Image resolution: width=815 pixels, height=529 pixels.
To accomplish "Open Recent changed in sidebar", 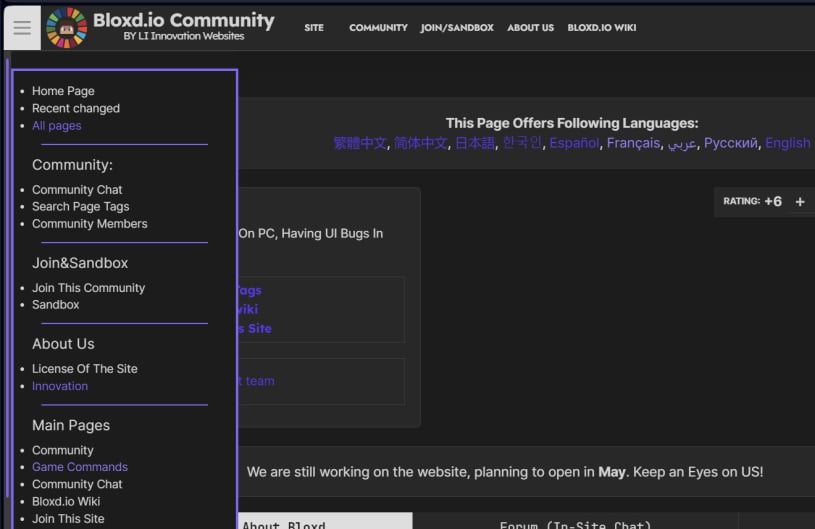I will (75, 108).
